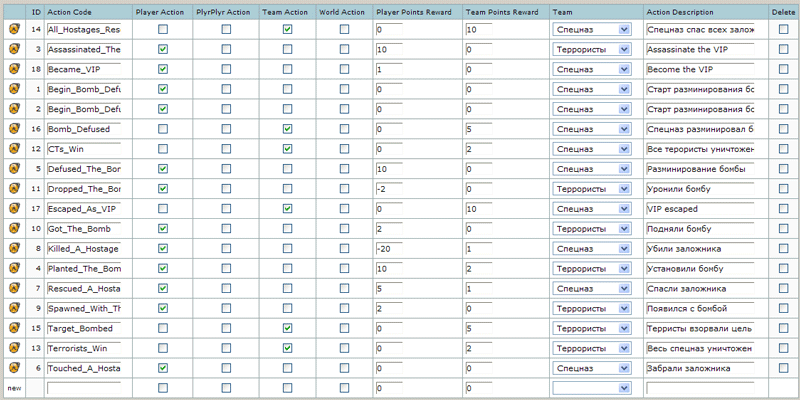The width and height of the screenshot is (800, 400).
Task: Click the row icon for CTs_Win
Action: point(14,149)
